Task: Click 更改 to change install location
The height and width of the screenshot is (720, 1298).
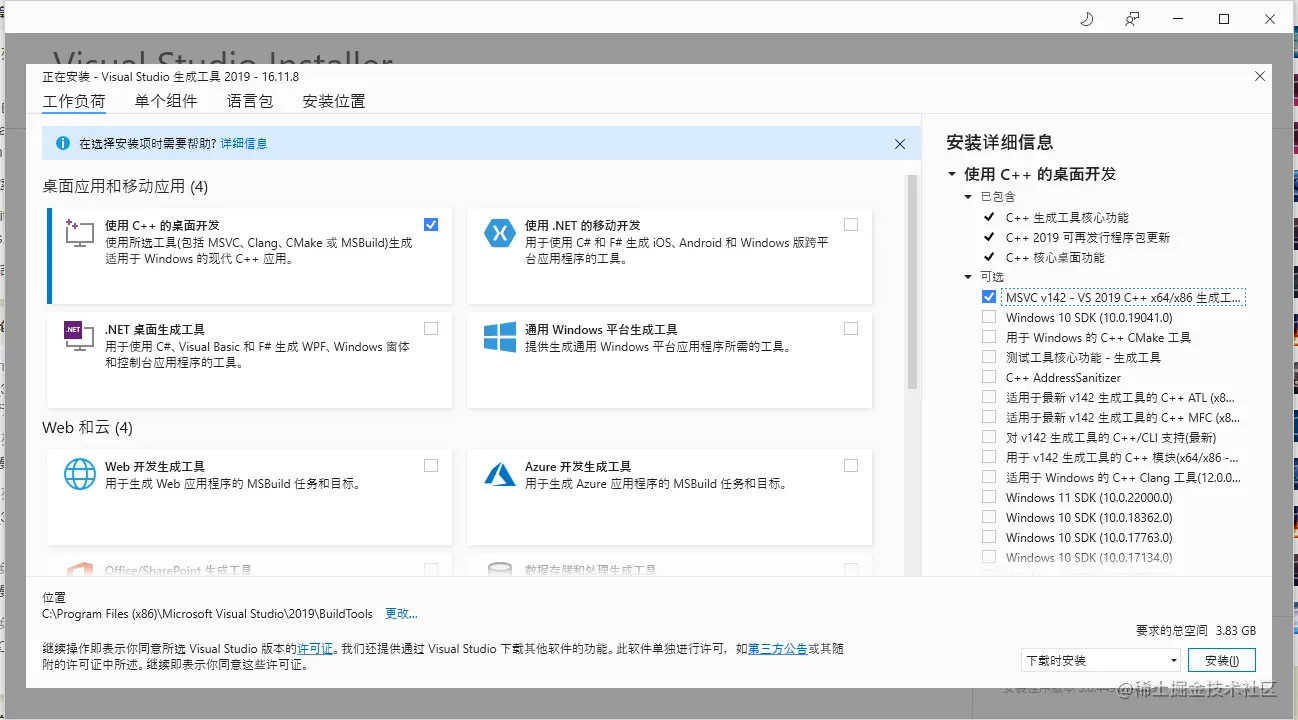Action: 401,614
